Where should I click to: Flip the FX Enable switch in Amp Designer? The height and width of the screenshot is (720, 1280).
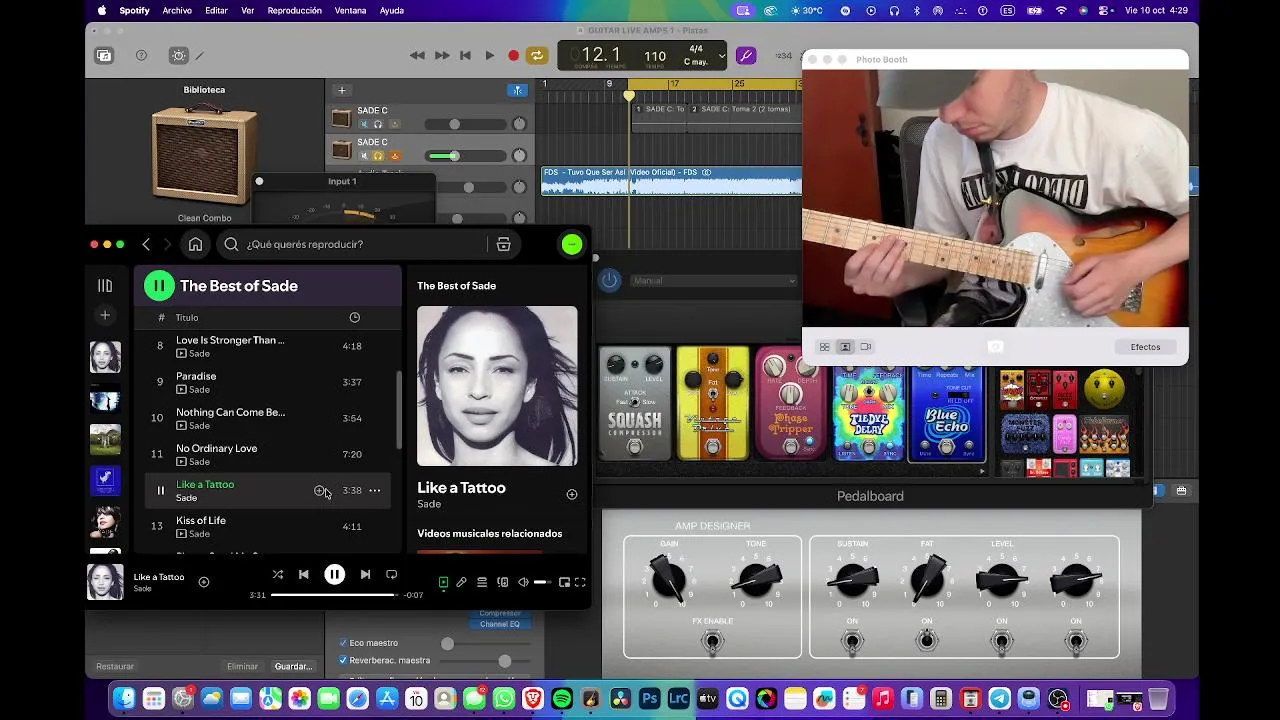[712, 641]
